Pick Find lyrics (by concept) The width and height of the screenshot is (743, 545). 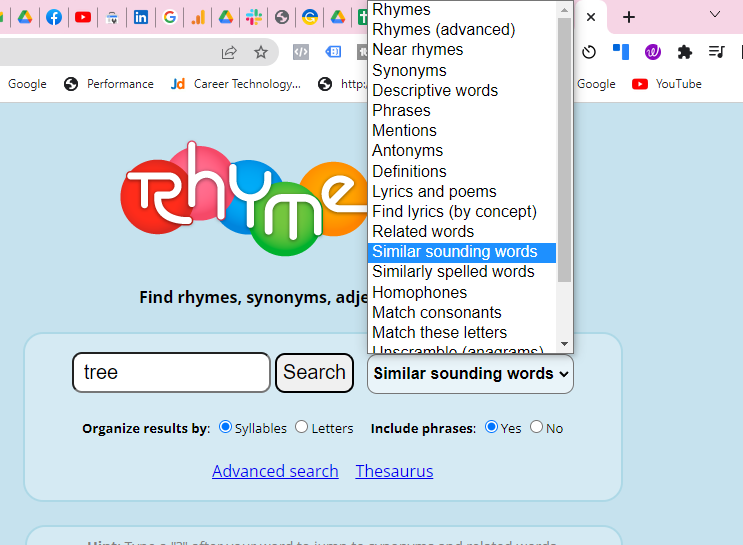click(x=462, y=211)
